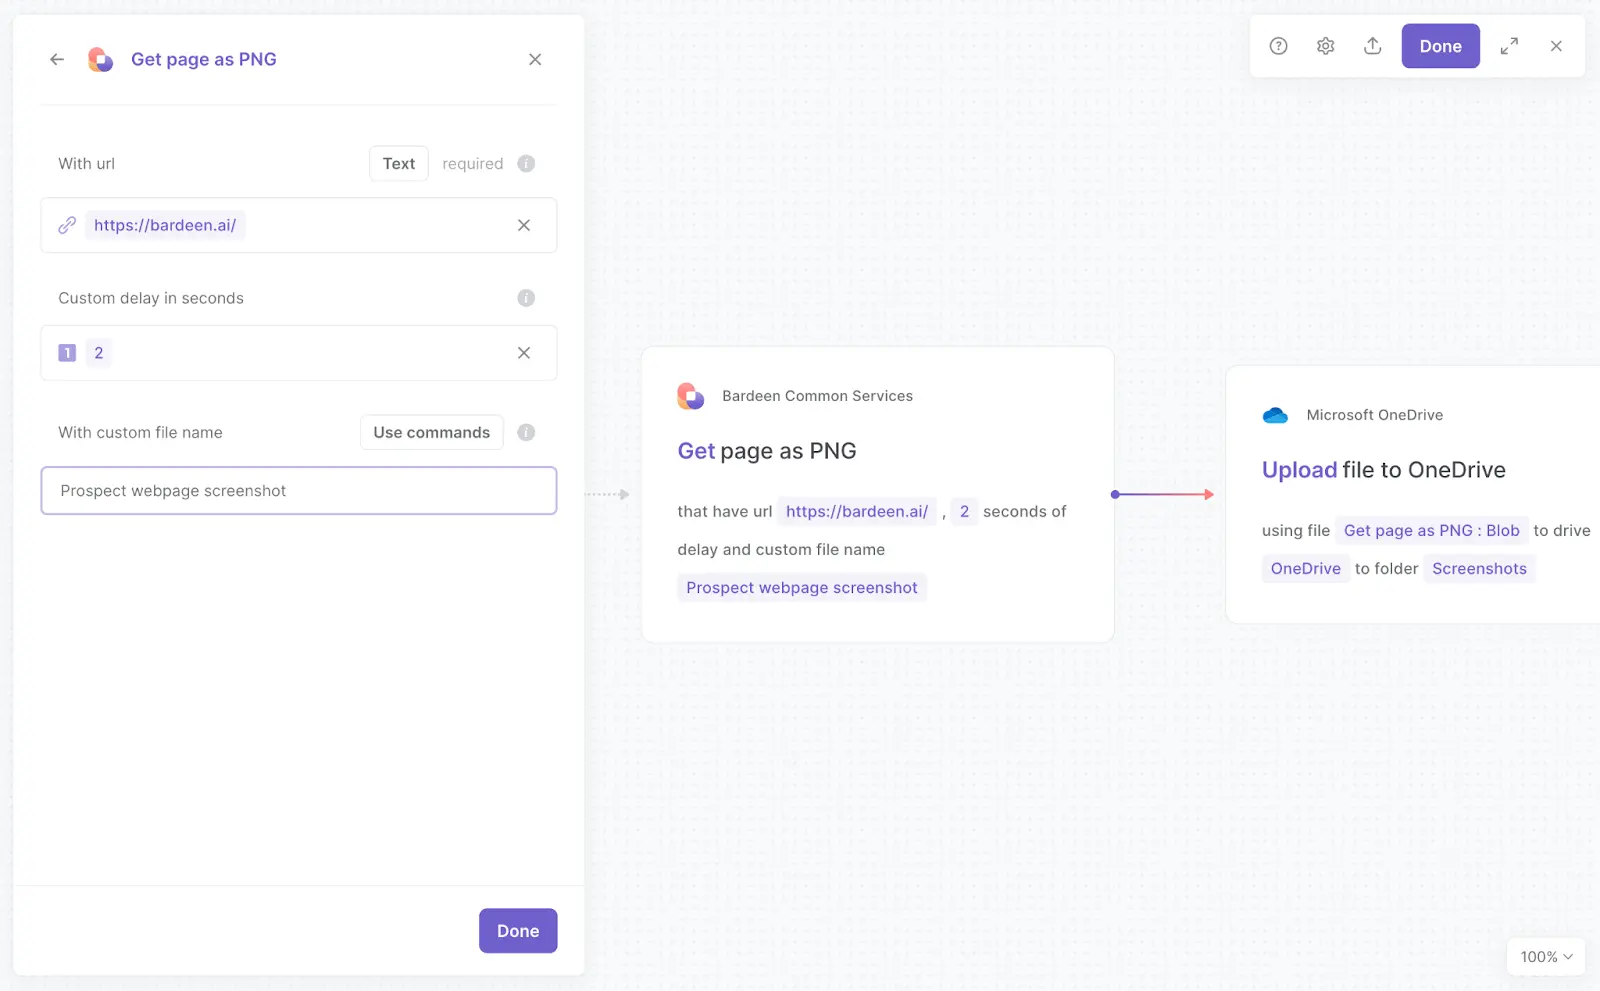Click the connector dot between action cards
1600x991 pixels.
(x=1115, y=495)
